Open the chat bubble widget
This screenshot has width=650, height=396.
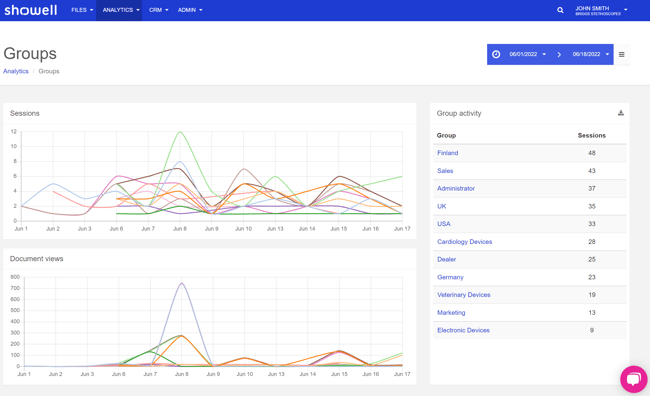pyautogui.click(x=633, y=379)
